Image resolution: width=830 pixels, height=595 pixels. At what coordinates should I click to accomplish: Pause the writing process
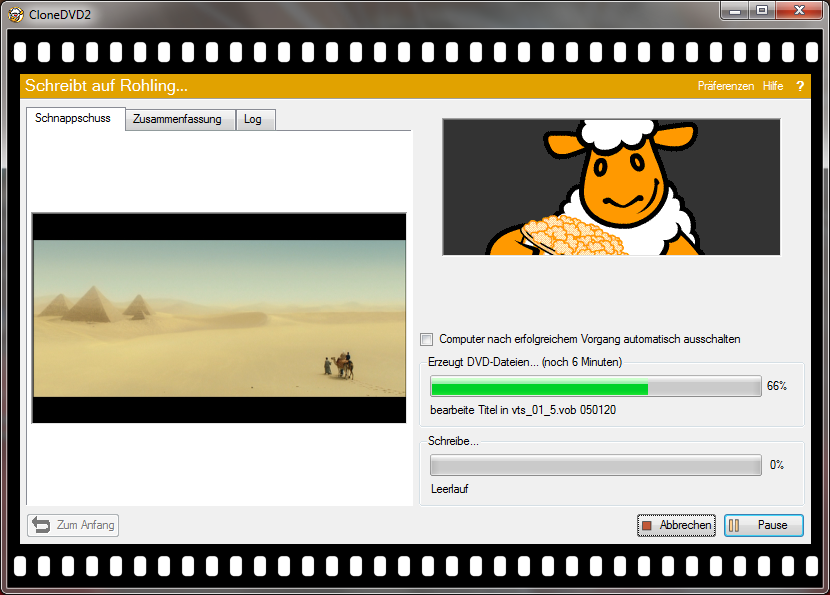(x=764, y=525)
